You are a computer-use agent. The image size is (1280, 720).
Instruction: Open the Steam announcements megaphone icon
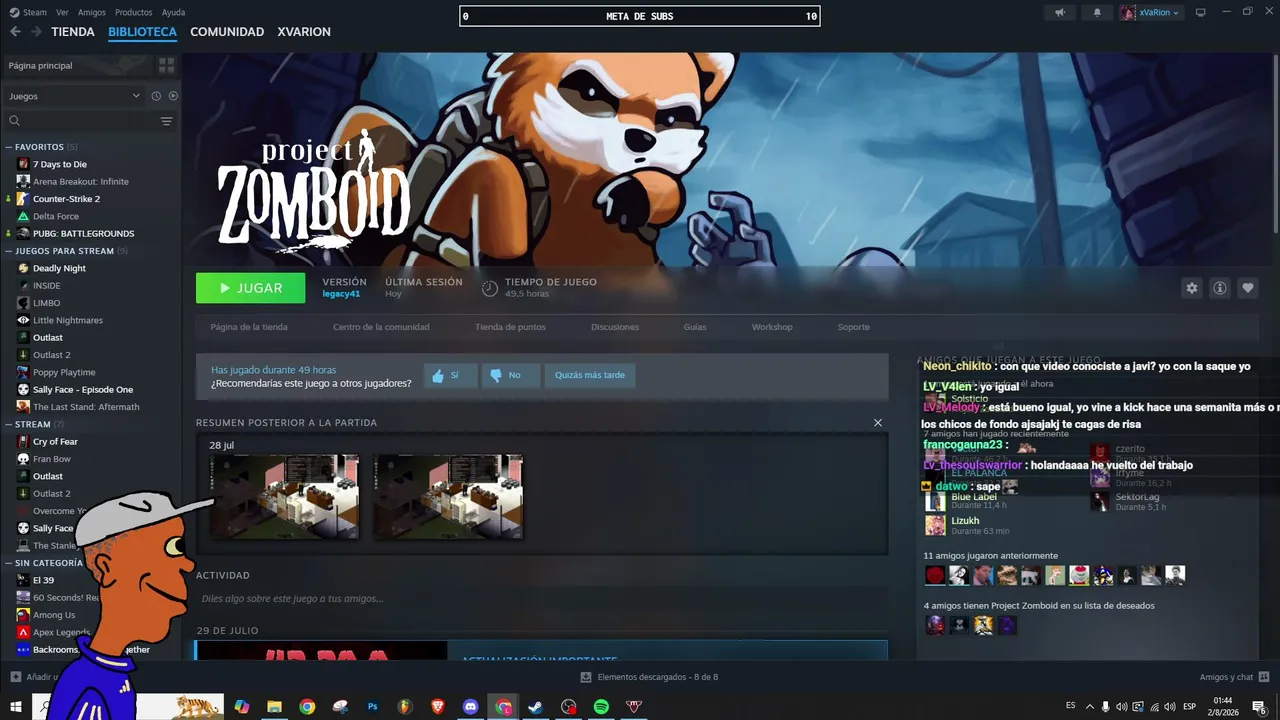(1060, 13)
